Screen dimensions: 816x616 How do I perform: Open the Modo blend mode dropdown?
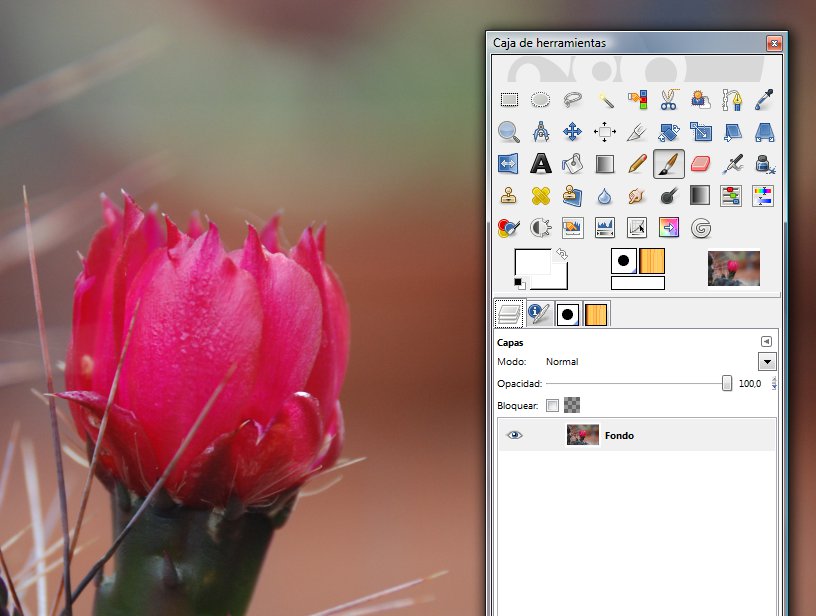[x=767, y=362]
